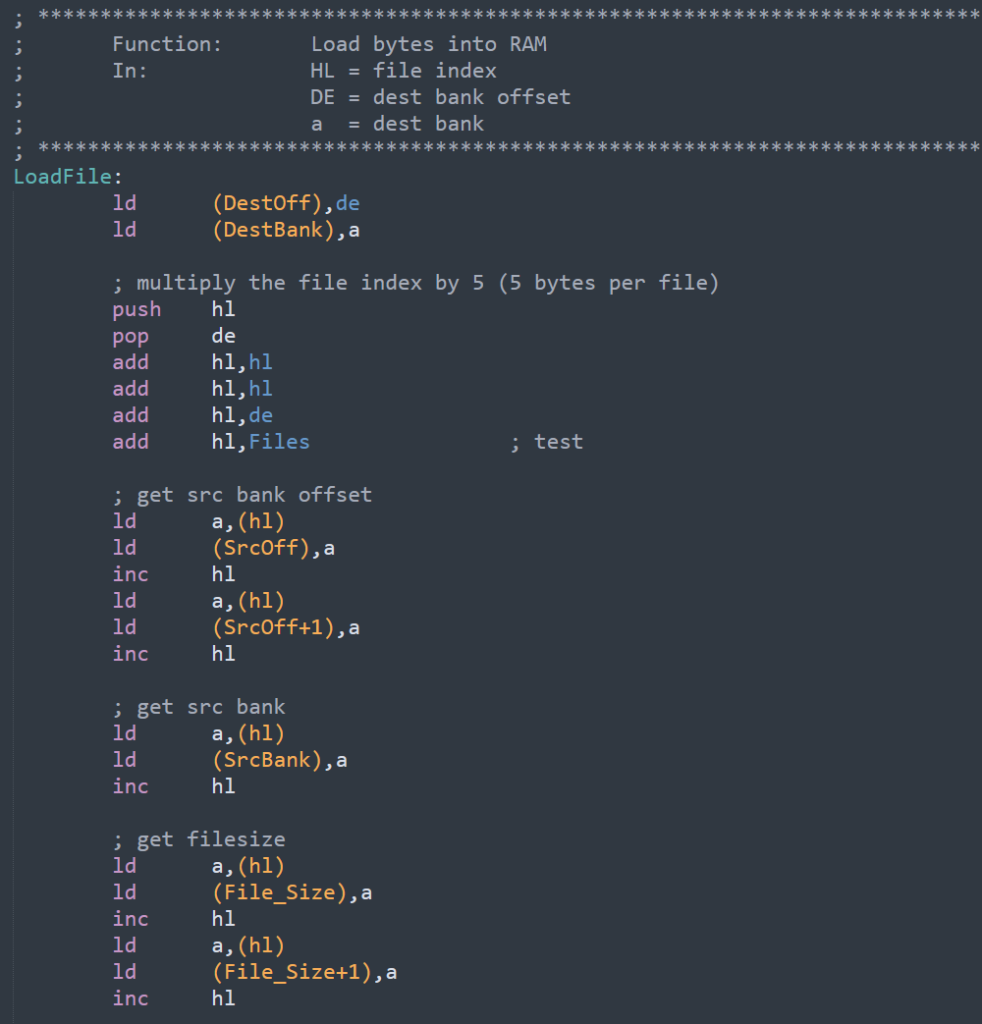The image size is (982, 1024).
Task: Click the 'multiply the file index' comment
Action: coord(415,283)
